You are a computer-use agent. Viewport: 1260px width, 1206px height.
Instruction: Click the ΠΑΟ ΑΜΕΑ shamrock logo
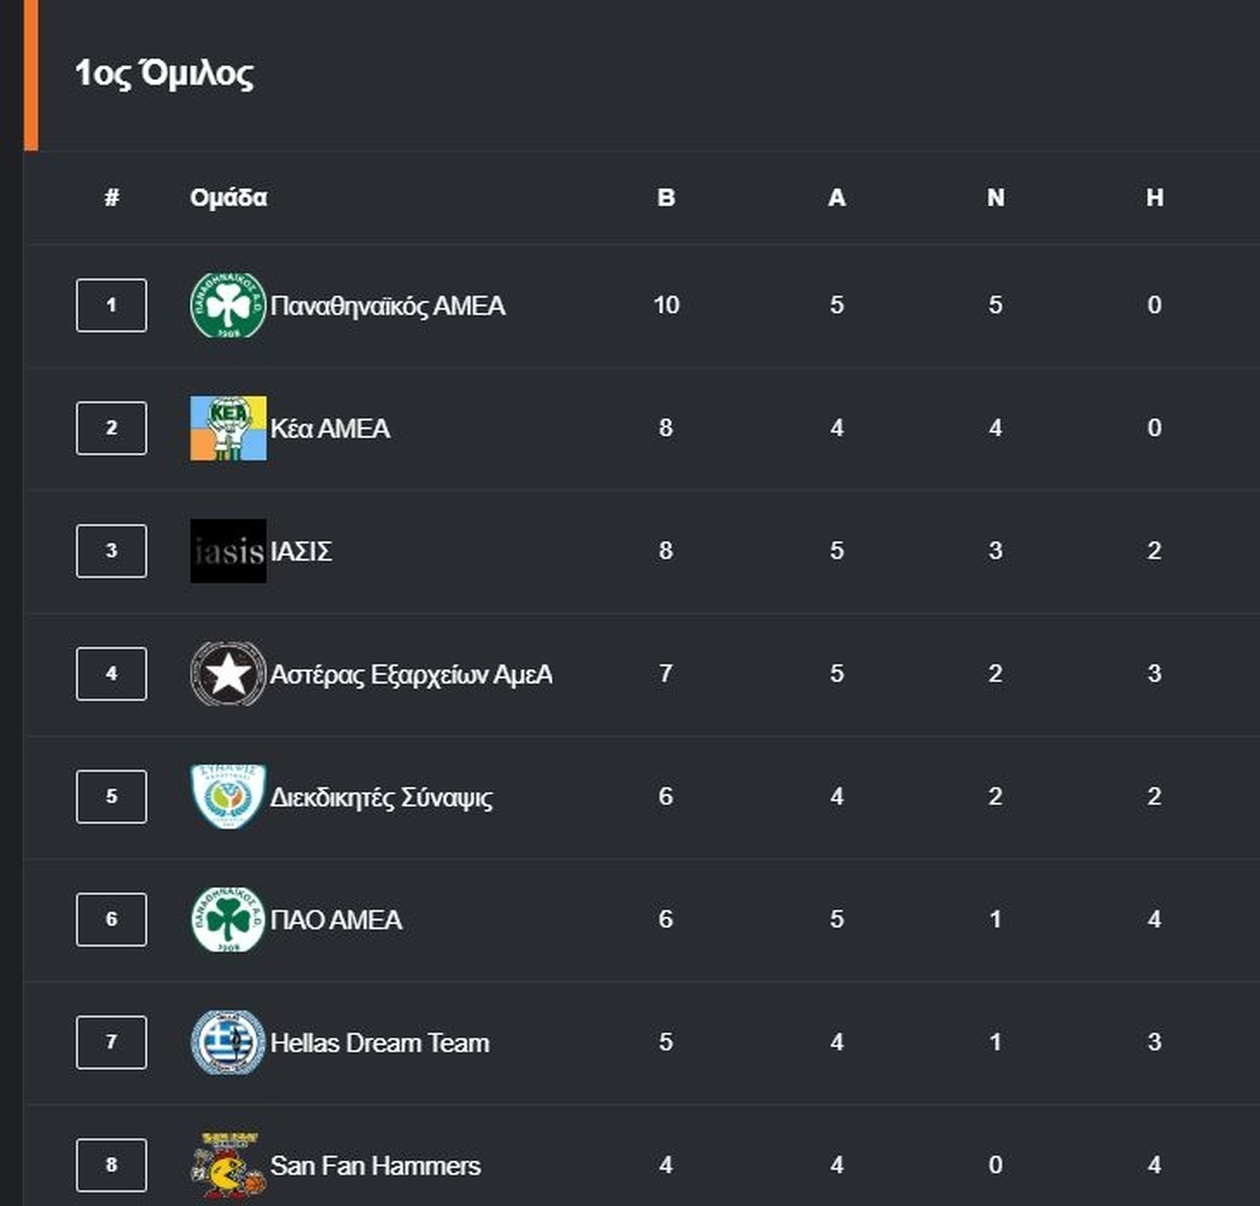click(228, 919)
